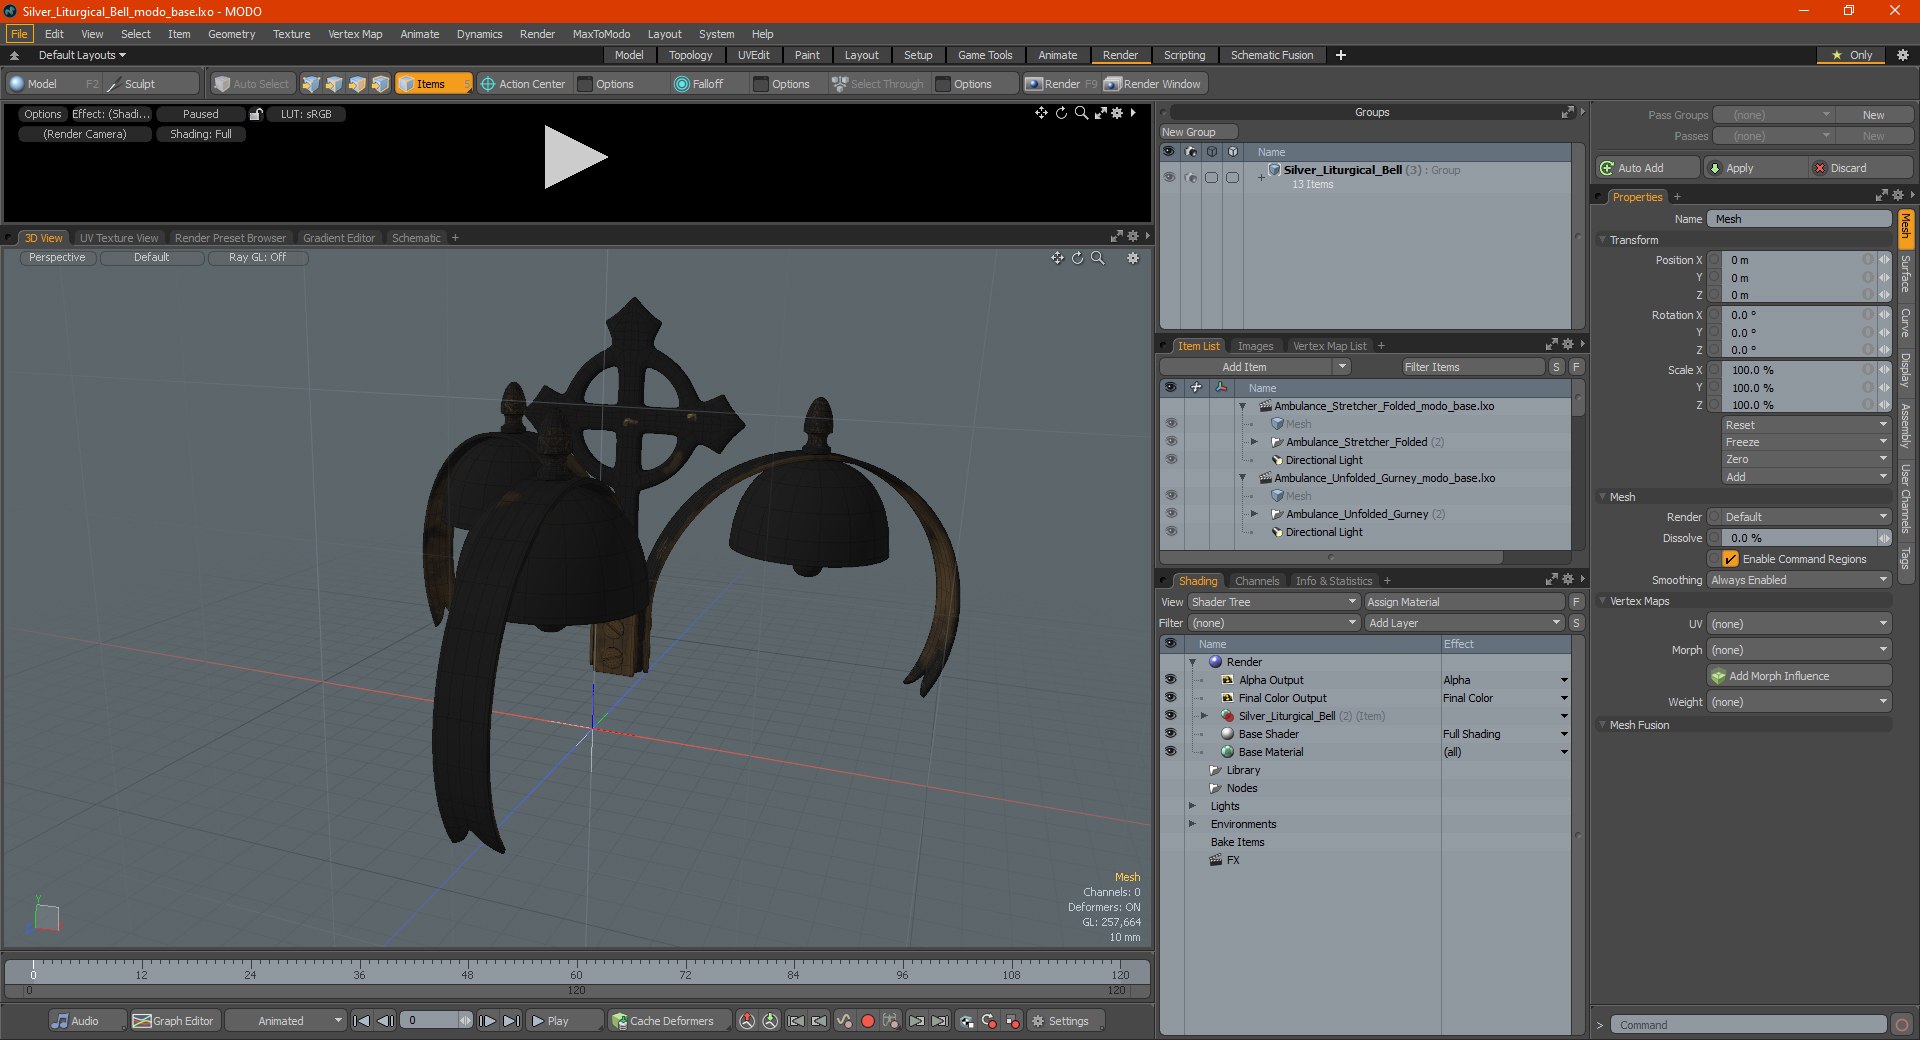This screenshot has width=1920, height=1040.
Task: Switch to UV Texture View tab
Action: 119,238
